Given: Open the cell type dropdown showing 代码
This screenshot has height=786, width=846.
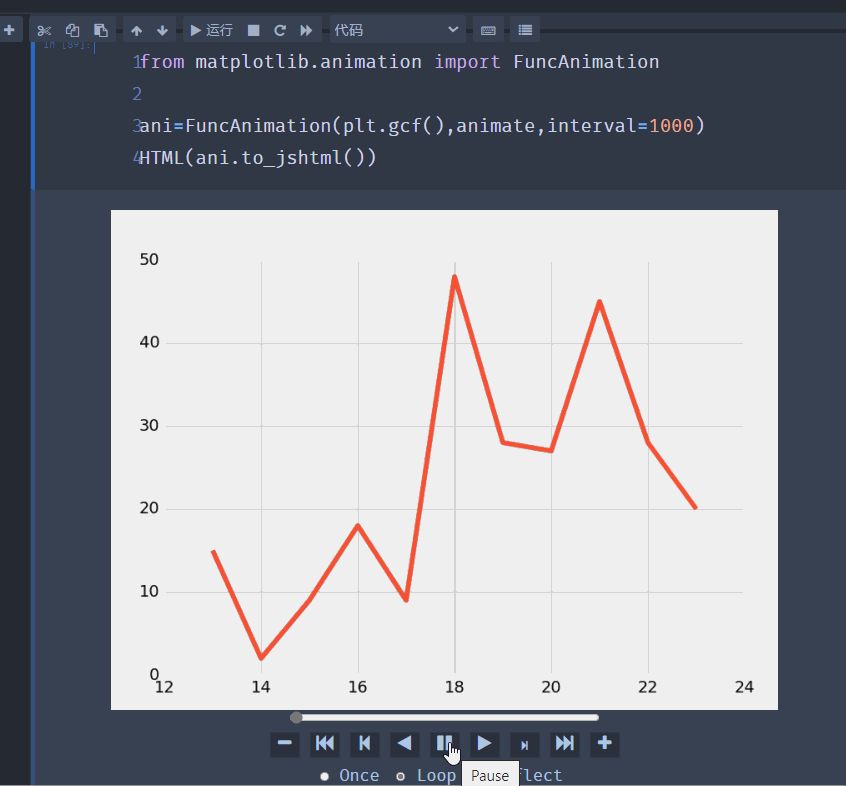Looking at the screenshot, I should pos(397,30).
